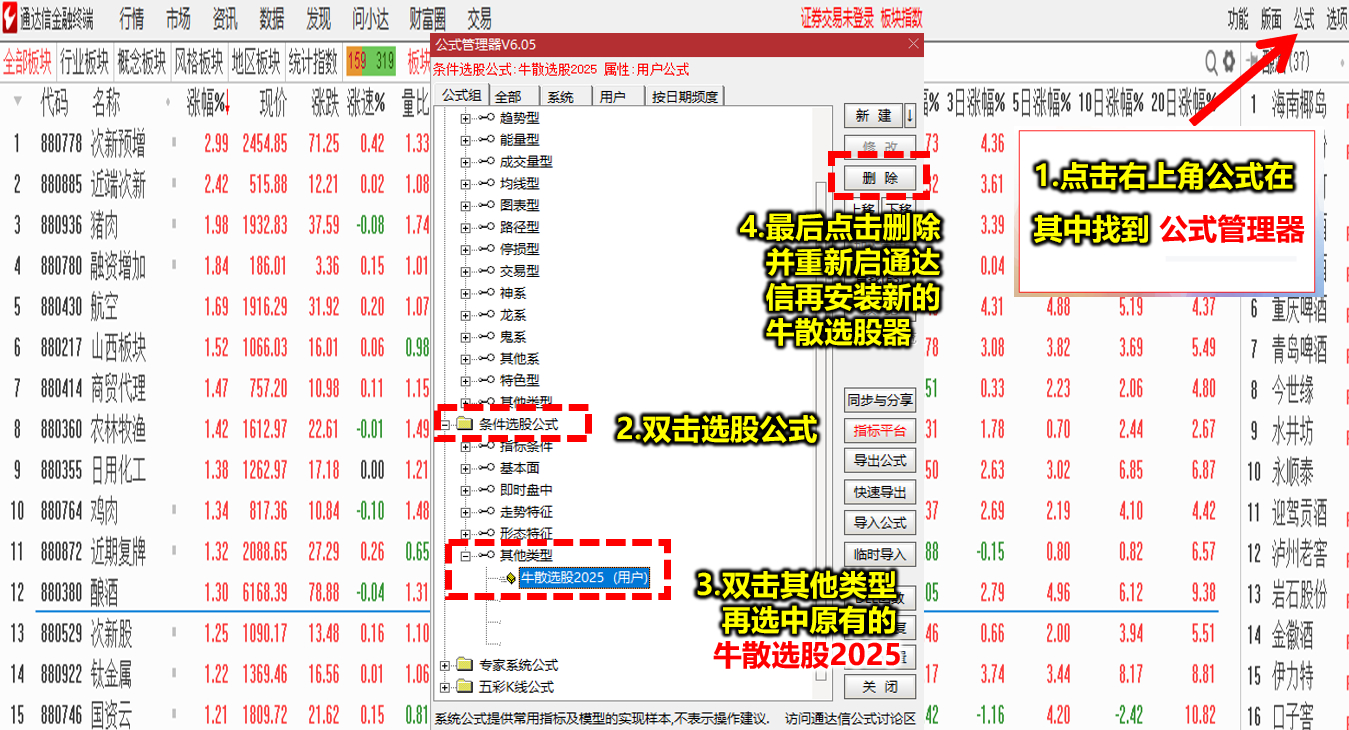Switch to the 公式组 tab
This screenshot has height=730, width=1349.
click(x=462, y=97)
